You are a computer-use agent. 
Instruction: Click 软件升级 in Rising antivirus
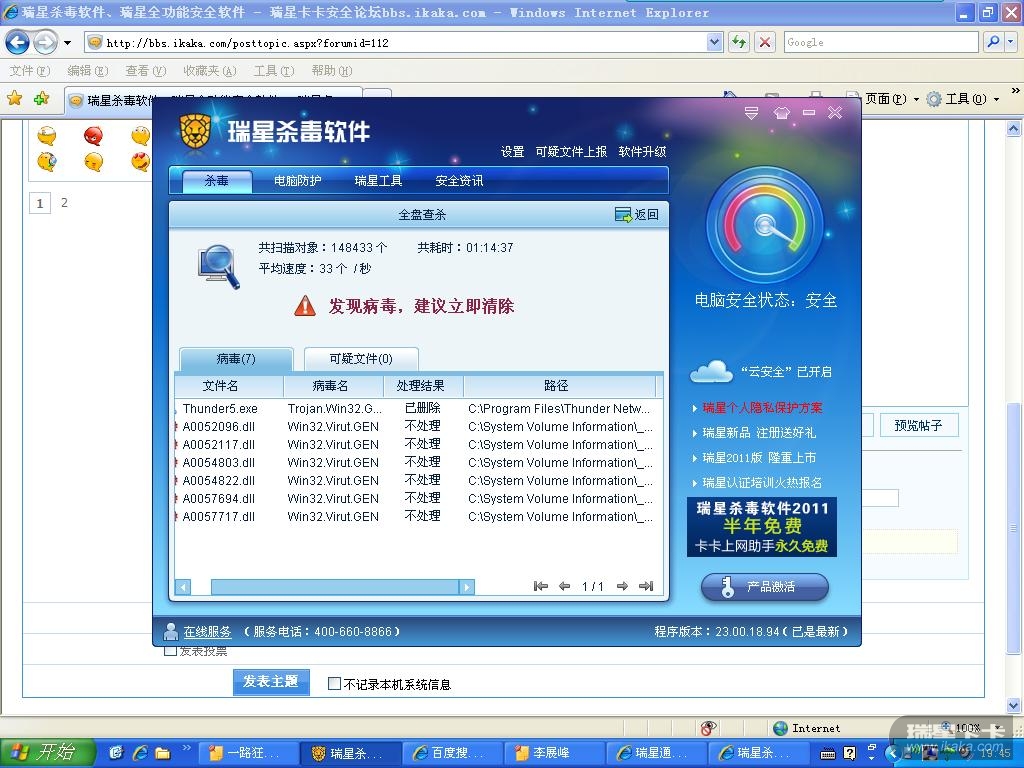click(642, 152)
